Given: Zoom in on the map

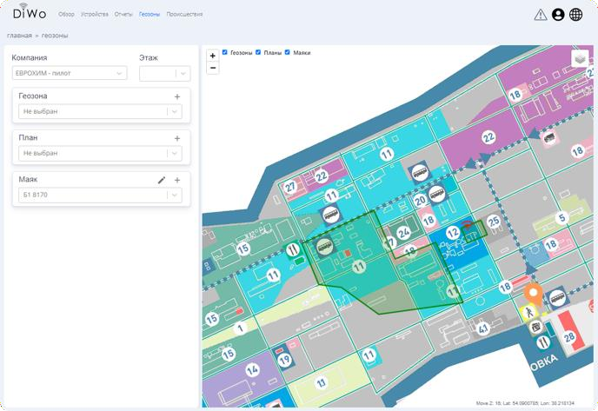Looking at the screenshot, I should (213, 56).
